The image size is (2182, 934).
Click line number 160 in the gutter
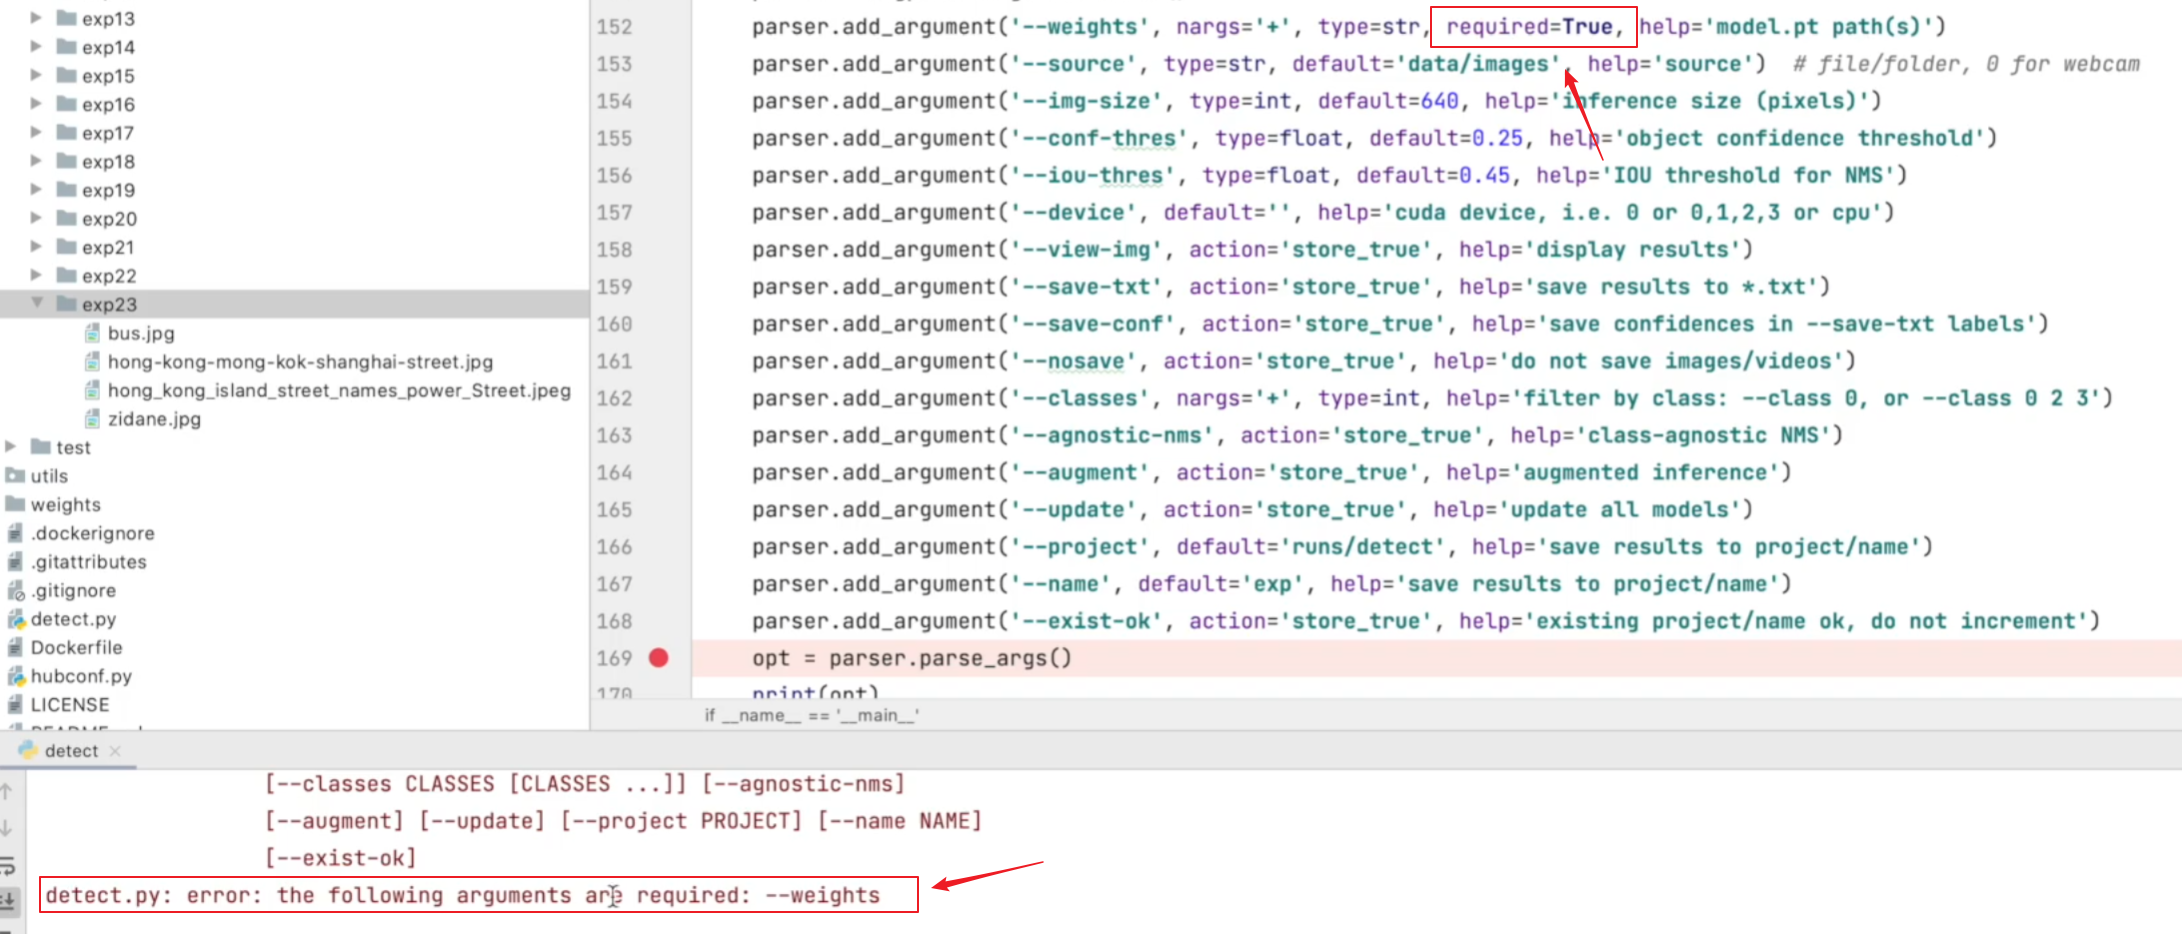(x=614, y=324)
